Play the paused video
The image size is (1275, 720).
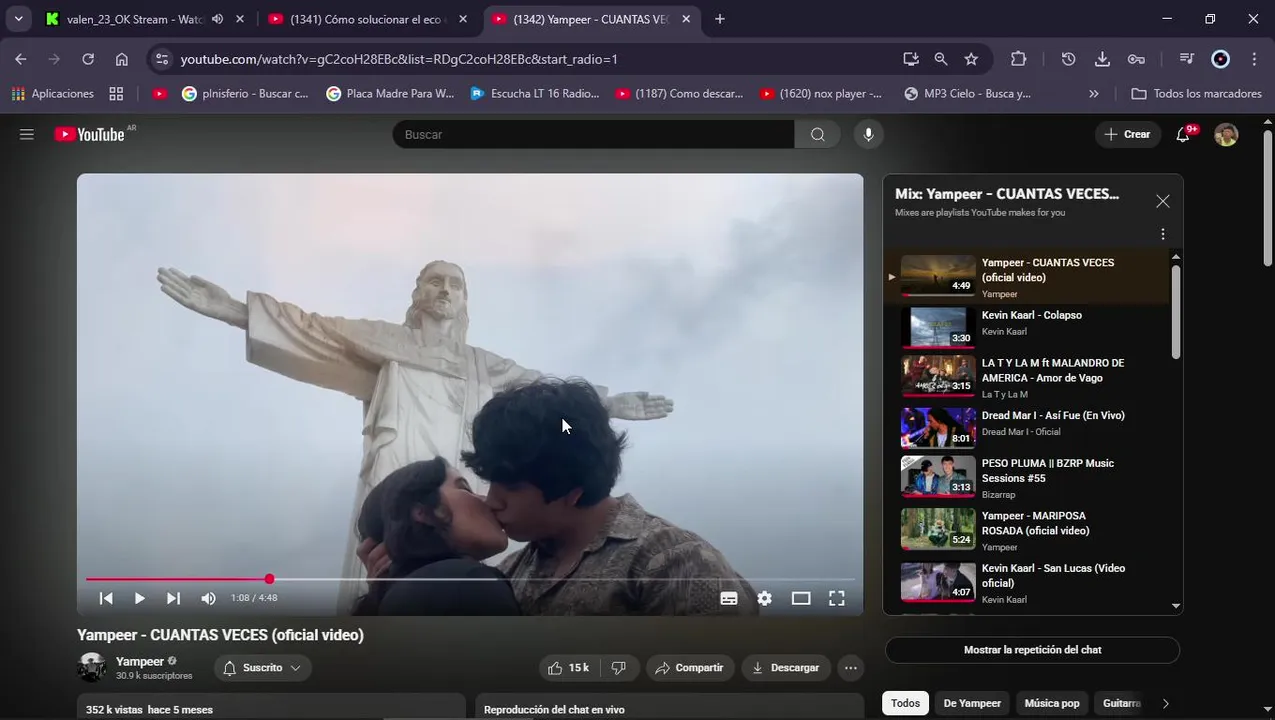pyautogui.click(x=139, y=598)
